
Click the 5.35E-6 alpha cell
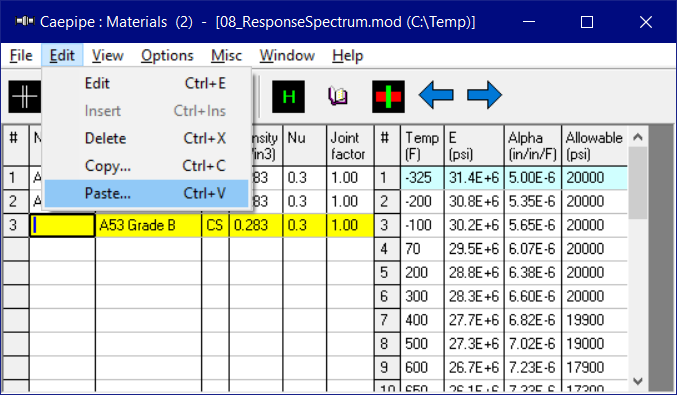point(532,201)
